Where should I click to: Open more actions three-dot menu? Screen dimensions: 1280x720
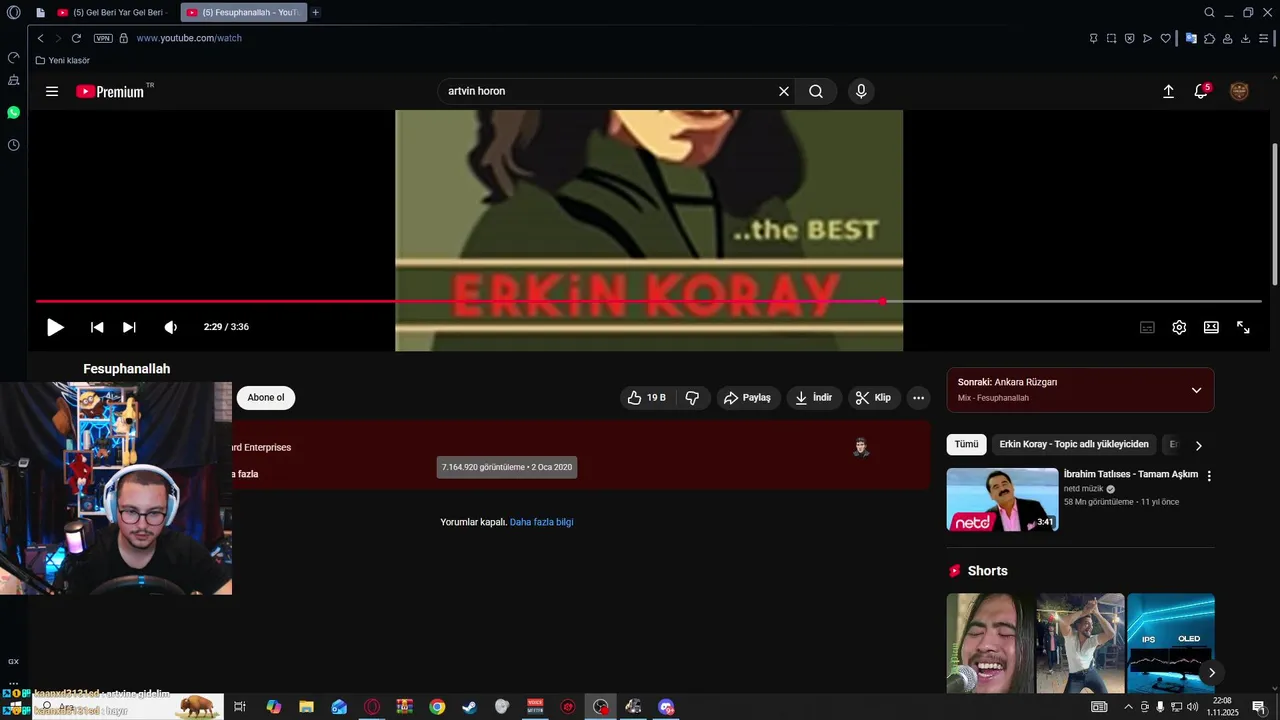pyautogui.click(x=918, y=397)
